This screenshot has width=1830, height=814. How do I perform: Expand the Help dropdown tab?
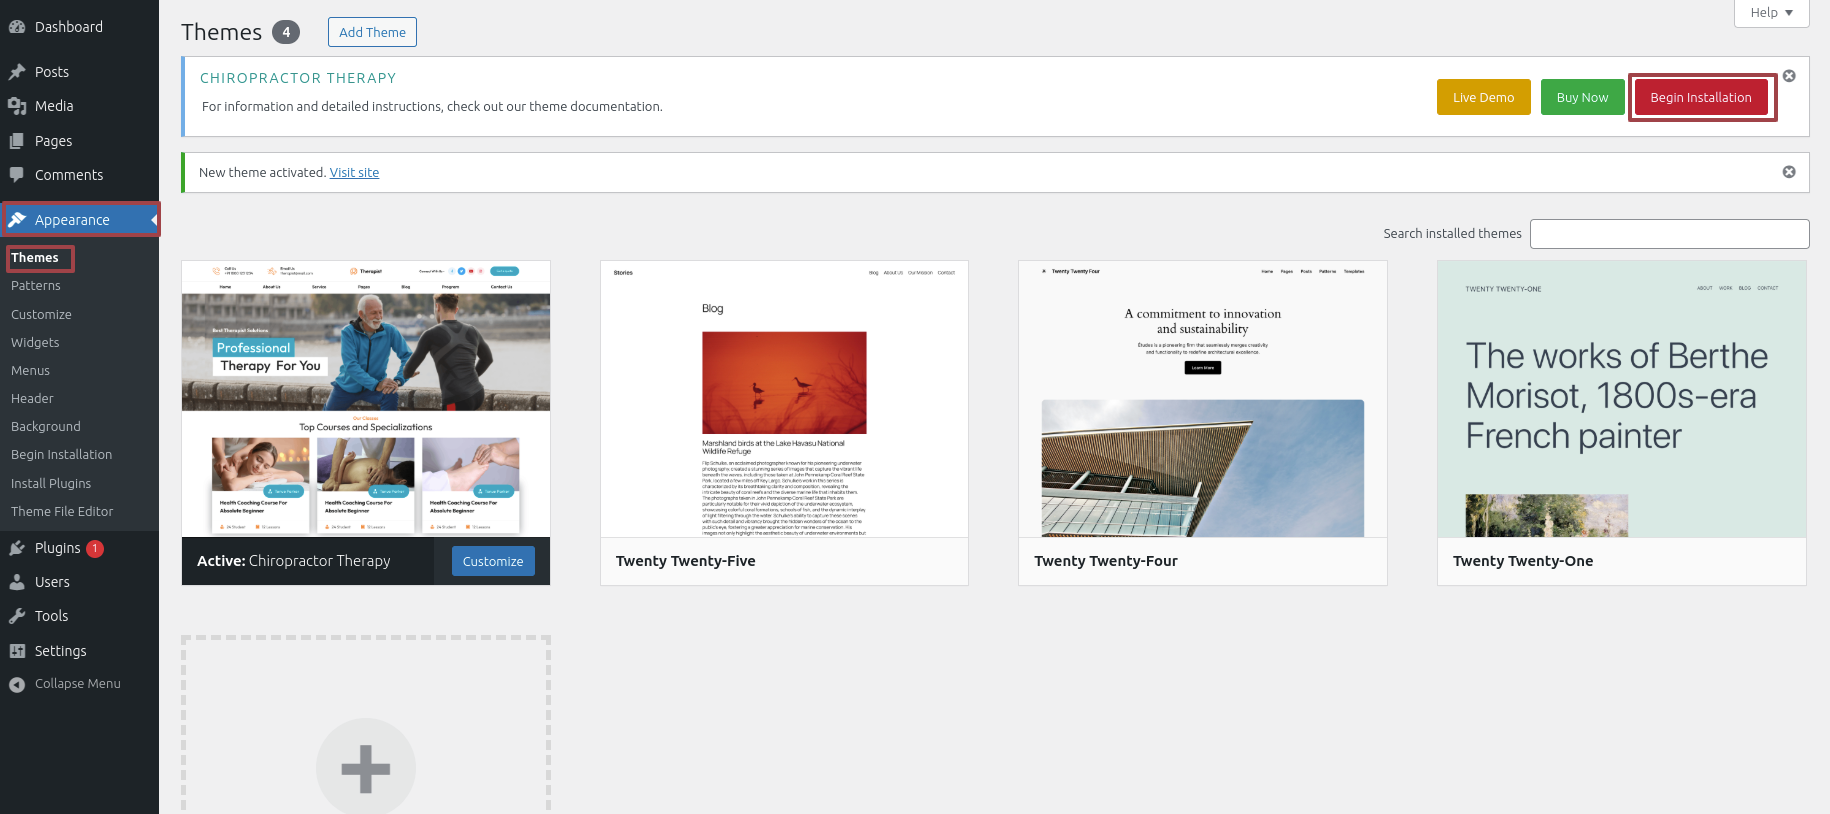(1772, 13)
